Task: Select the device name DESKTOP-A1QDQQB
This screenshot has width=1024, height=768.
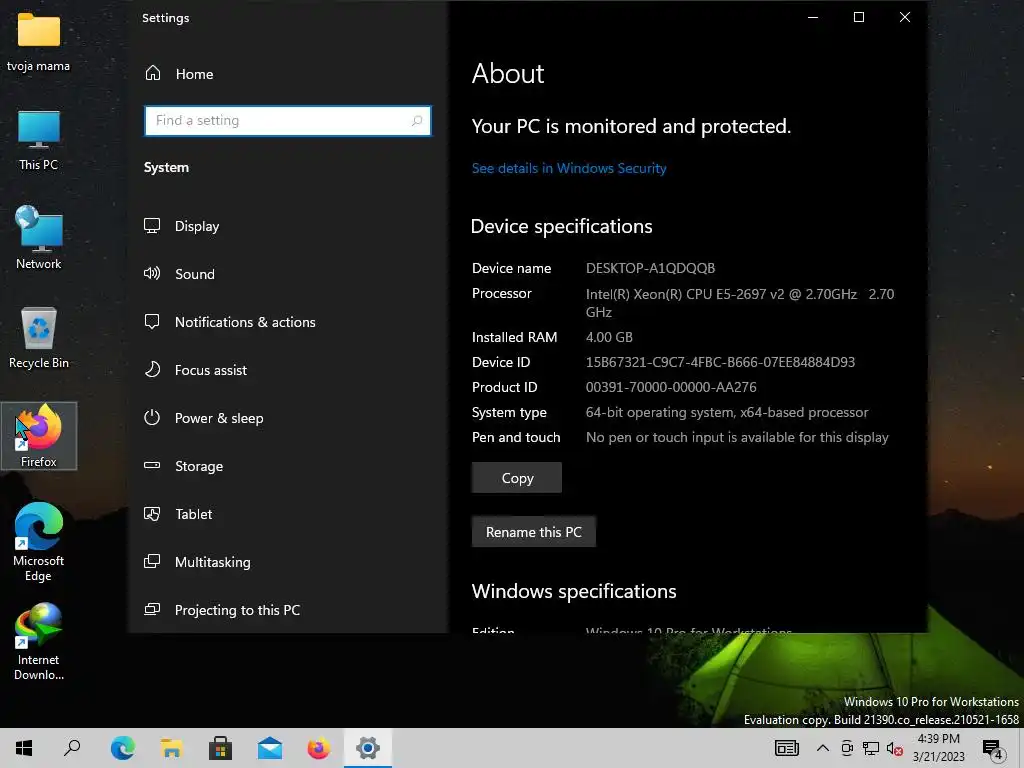Action: pyautogui.click(x=650, y=268)
